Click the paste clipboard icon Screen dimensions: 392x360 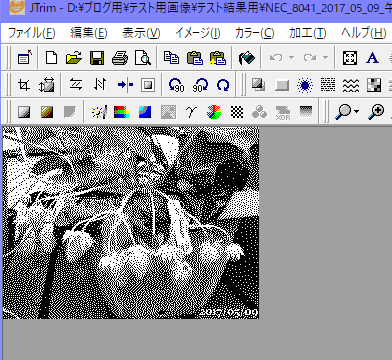tap(195, 58)
